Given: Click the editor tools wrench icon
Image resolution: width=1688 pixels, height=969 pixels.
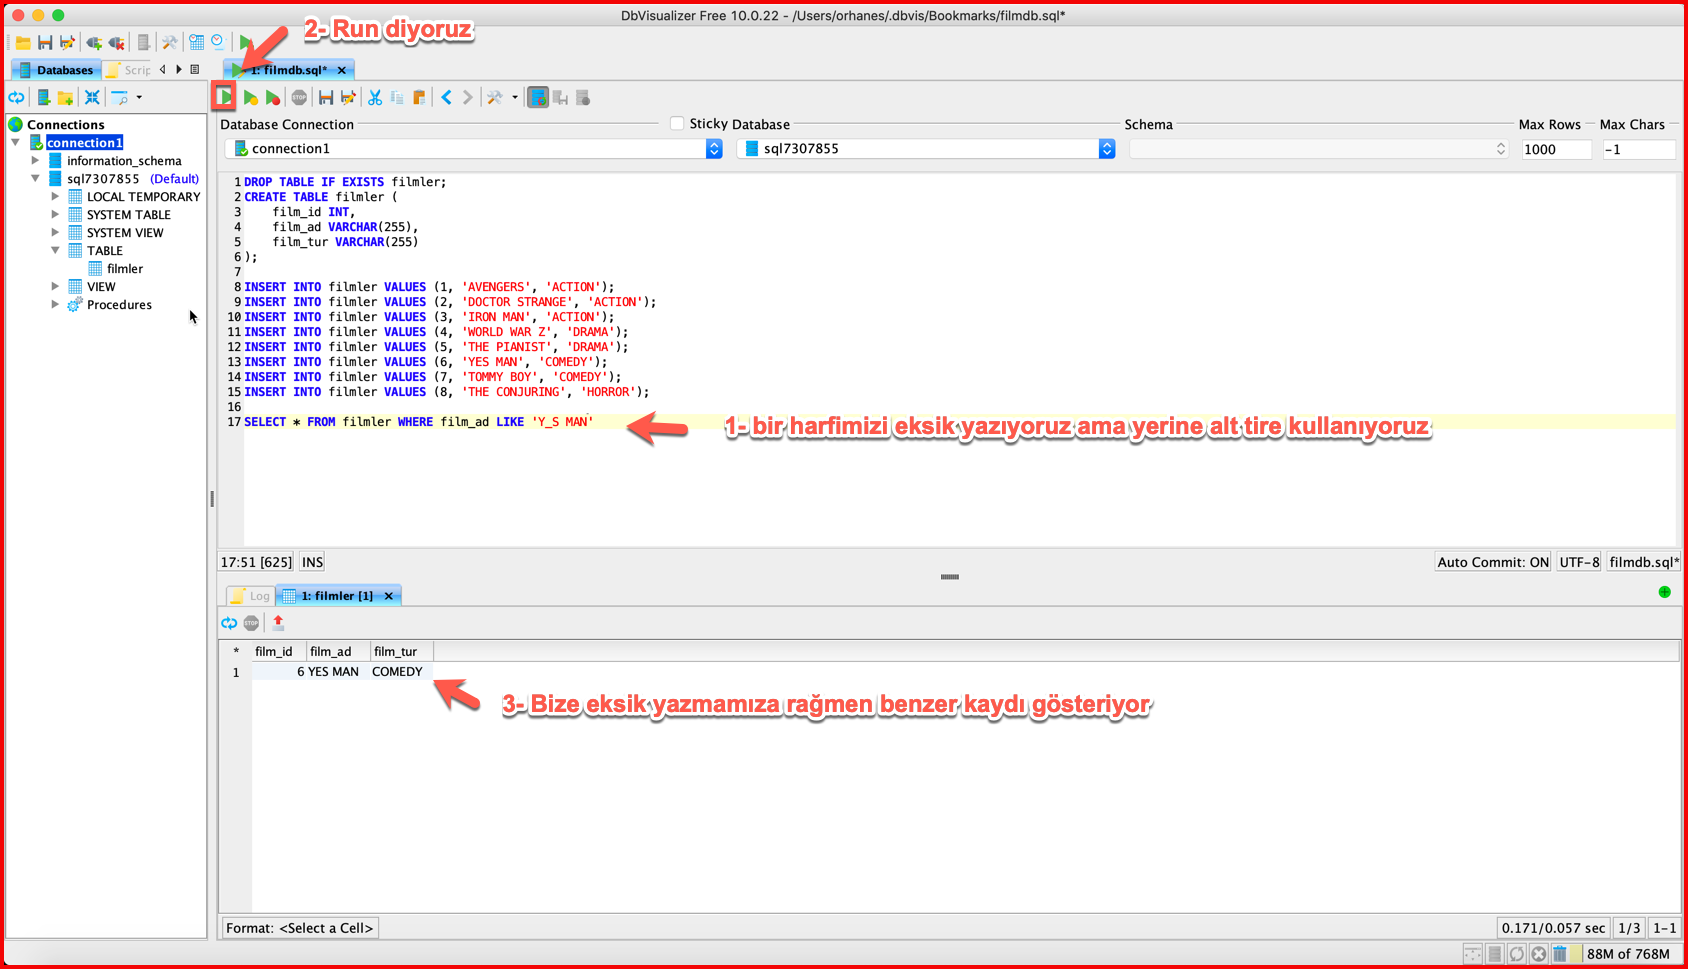Looking at the screenshot, I should [x=495, y=98].
